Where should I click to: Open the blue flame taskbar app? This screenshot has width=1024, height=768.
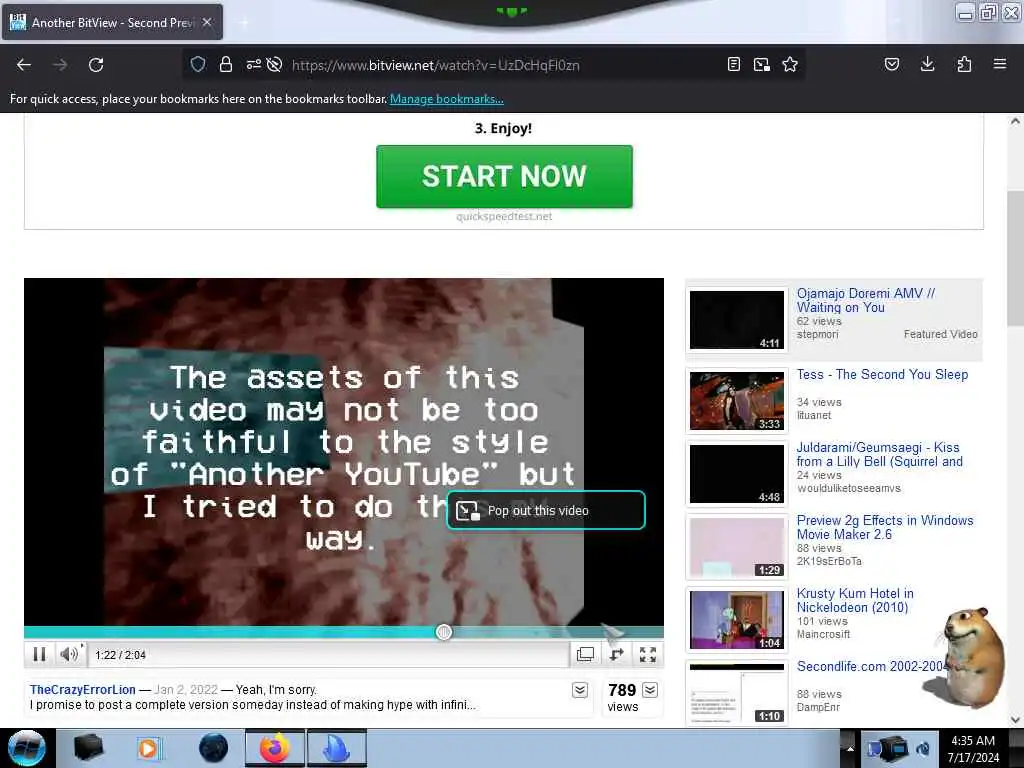(336, 748)
